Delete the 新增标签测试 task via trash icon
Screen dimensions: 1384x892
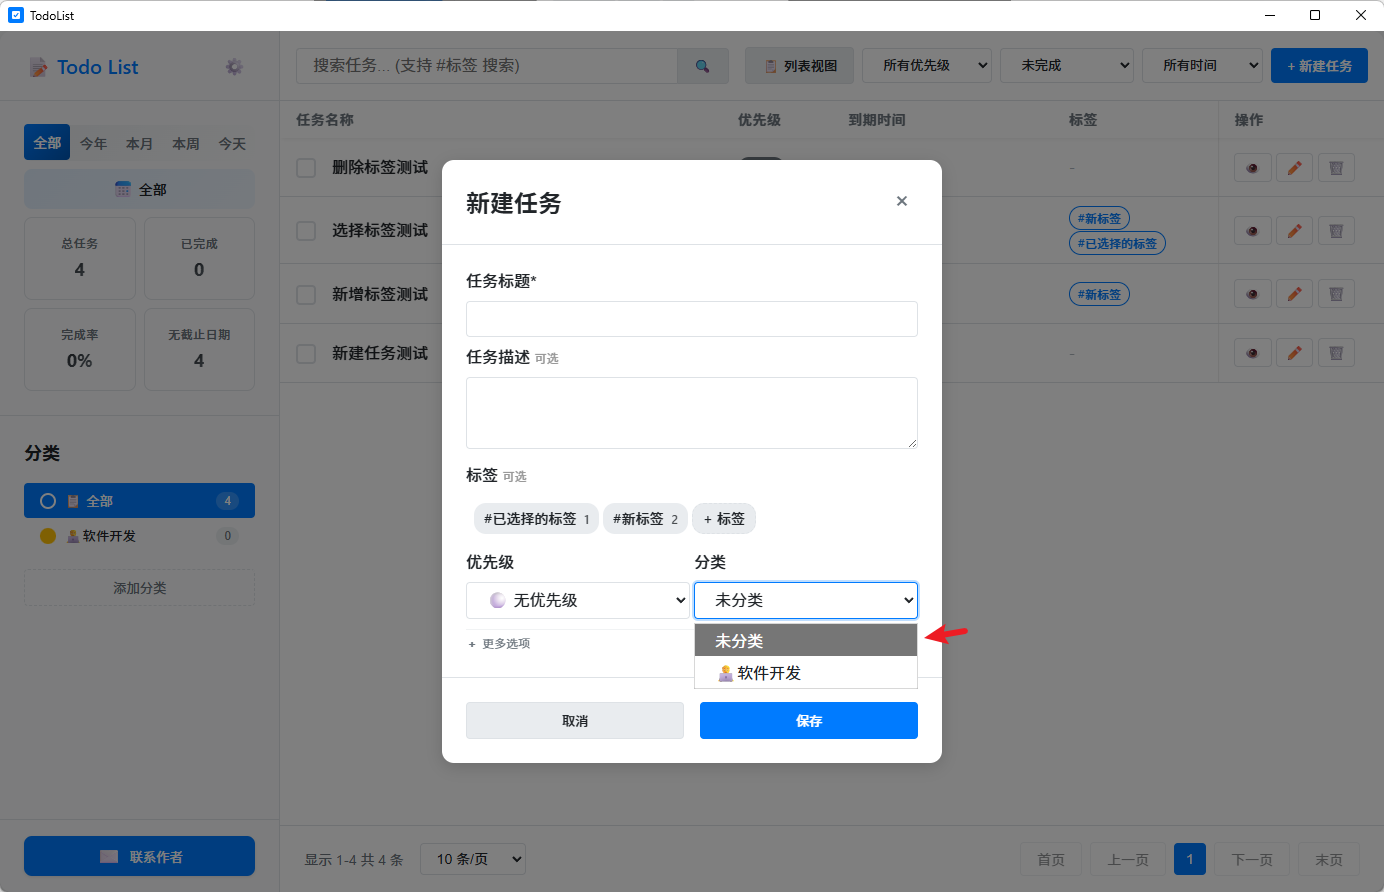pos(1336,294)
